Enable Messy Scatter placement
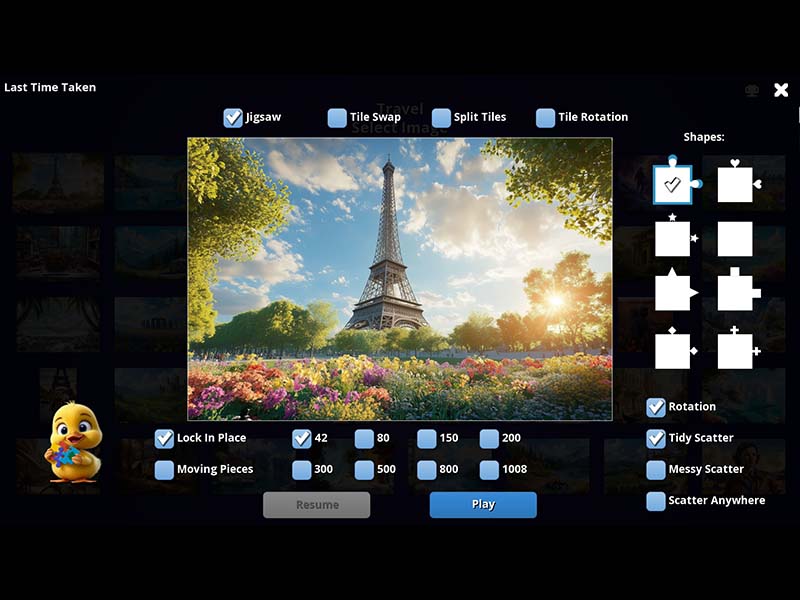800x600 pixels. point(656,469)
